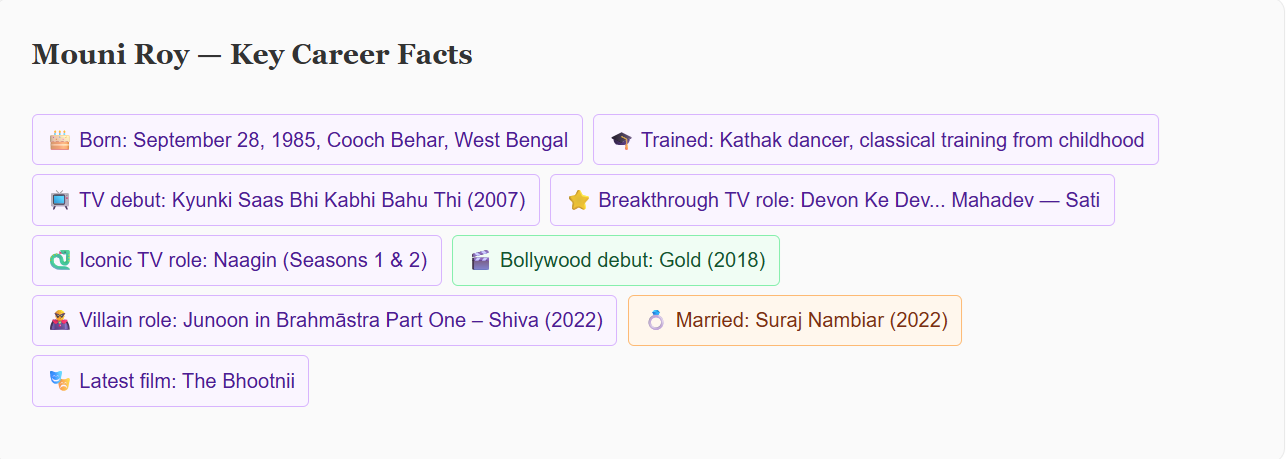Click the theater masks icon

[60, 381]
